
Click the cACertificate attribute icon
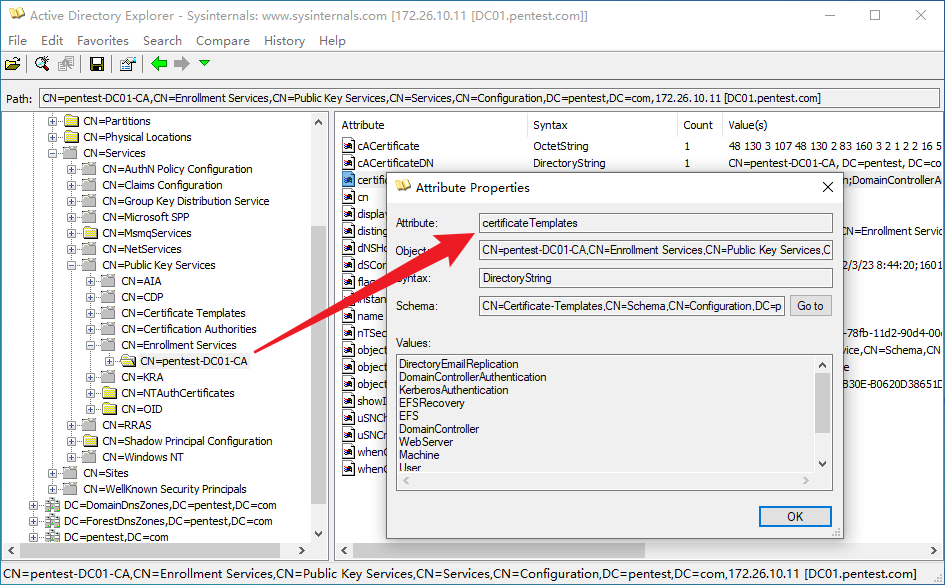pyautogui.click(x=348, y=146)
